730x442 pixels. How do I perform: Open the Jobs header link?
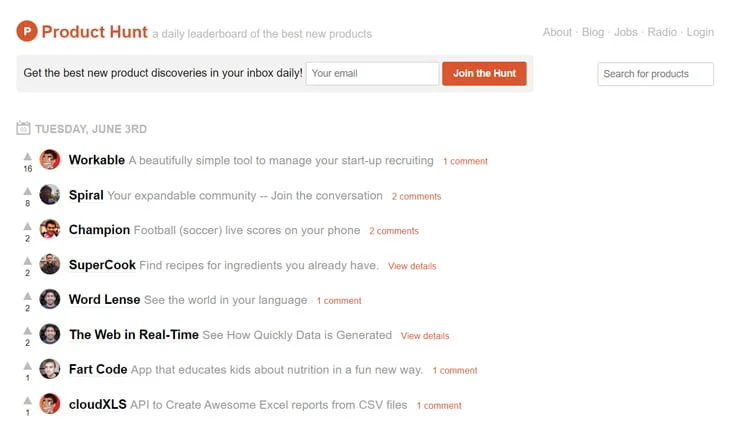tap(626, 32)
